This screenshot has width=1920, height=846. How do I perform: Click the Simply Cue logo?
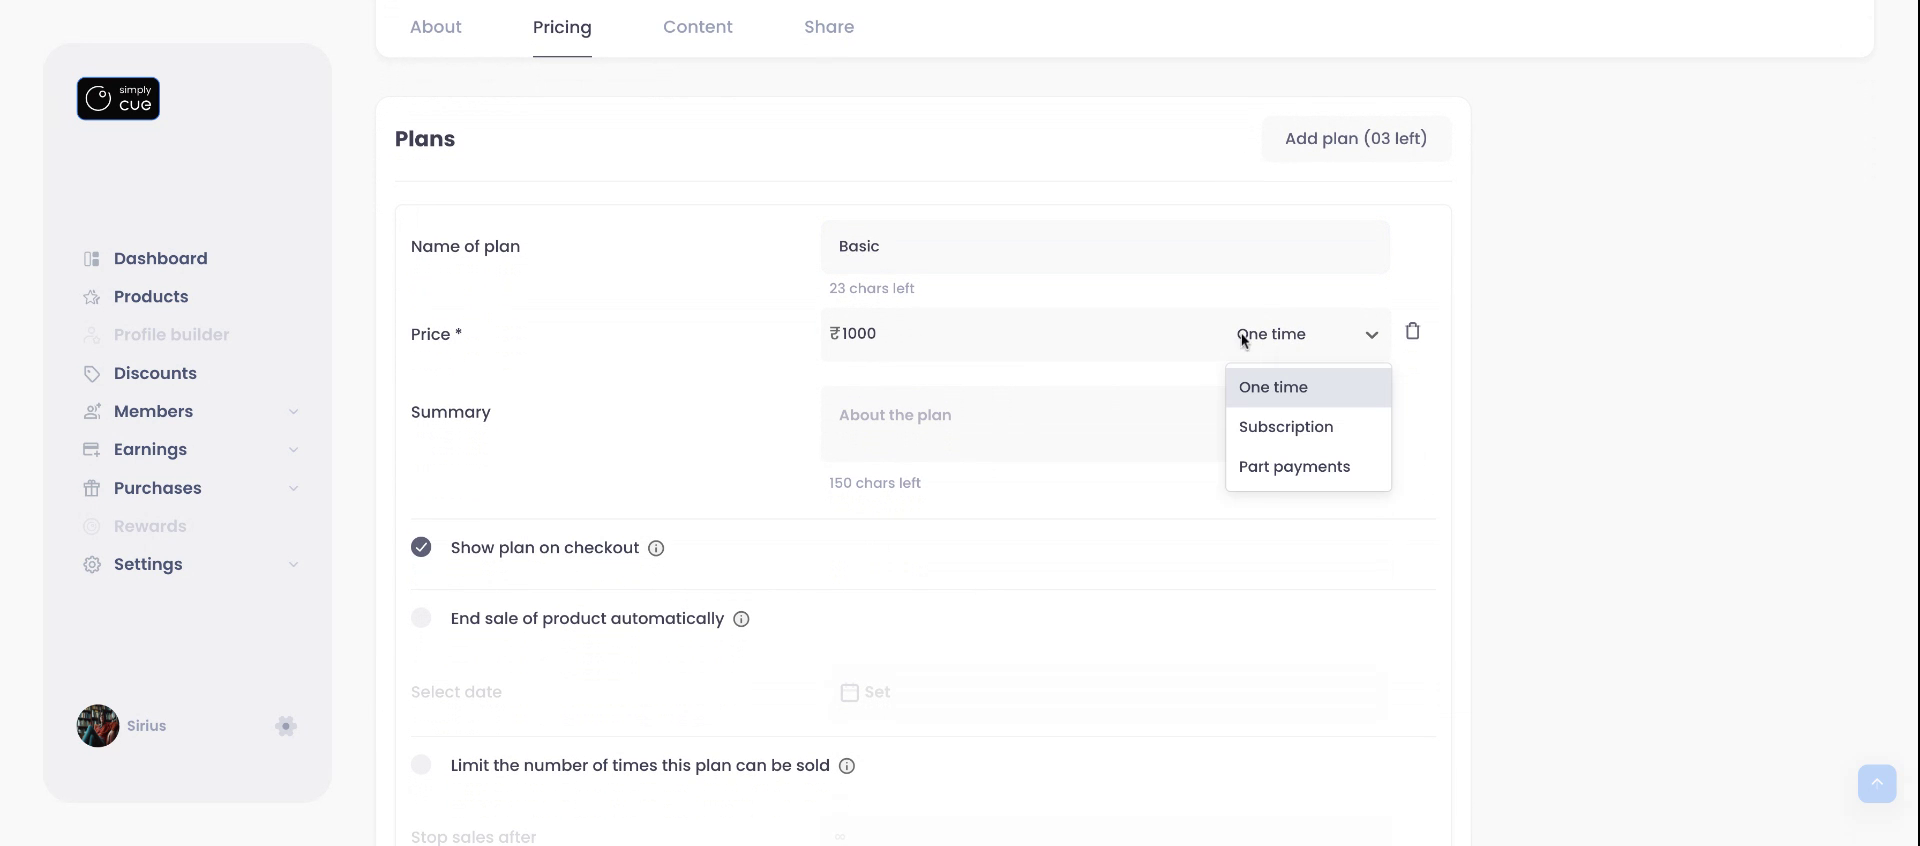coord(118,99)
